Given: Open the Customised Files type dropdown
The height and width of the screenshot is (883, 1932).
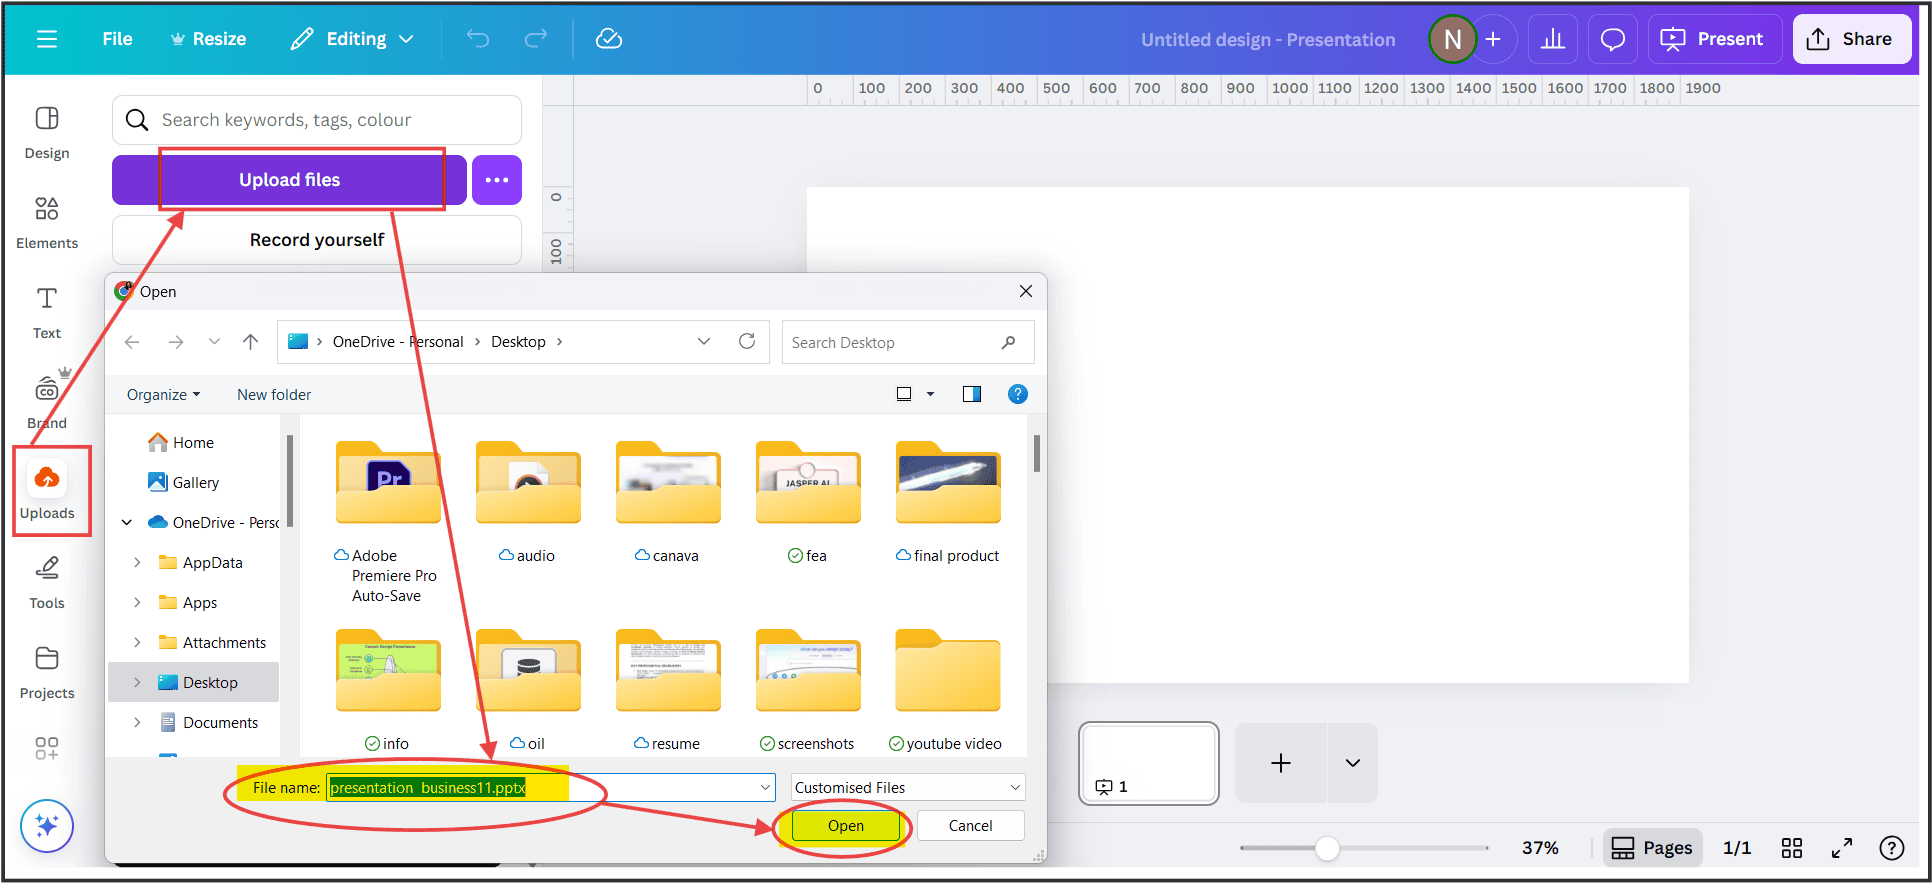Looking at the screenshot, I should [908, 788].
